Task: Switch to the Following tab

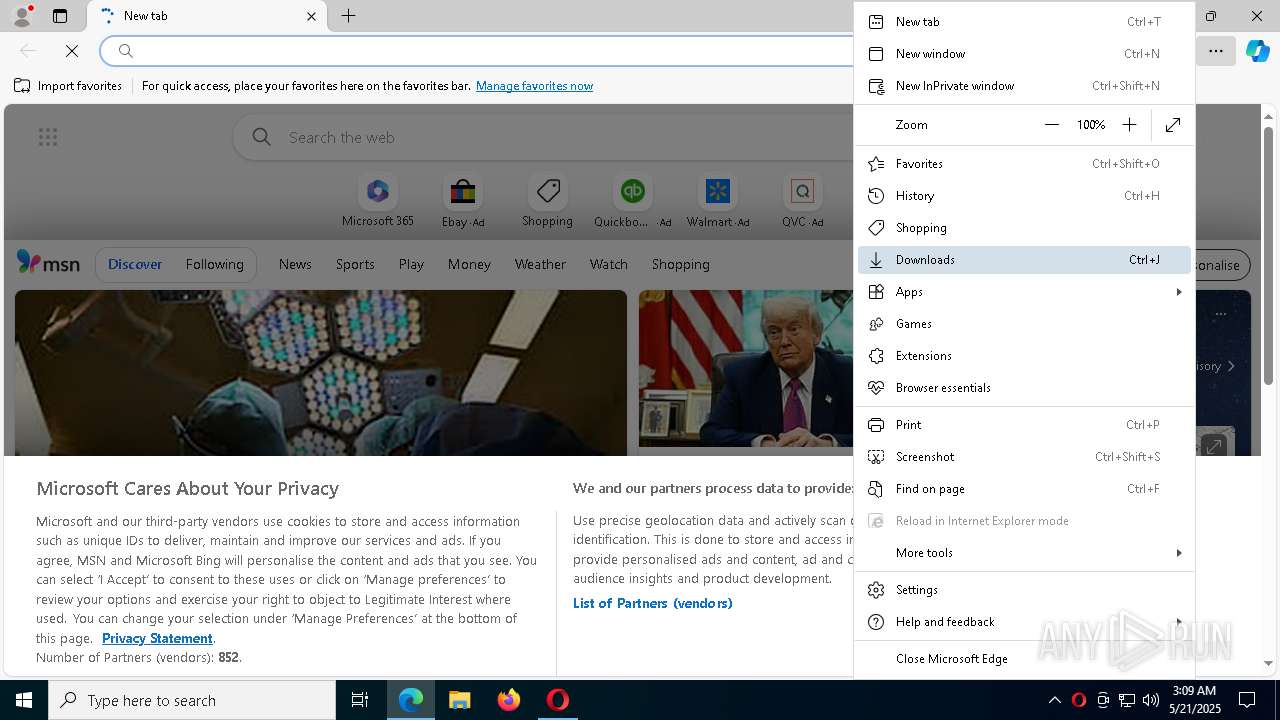Action: pos(214,264)
